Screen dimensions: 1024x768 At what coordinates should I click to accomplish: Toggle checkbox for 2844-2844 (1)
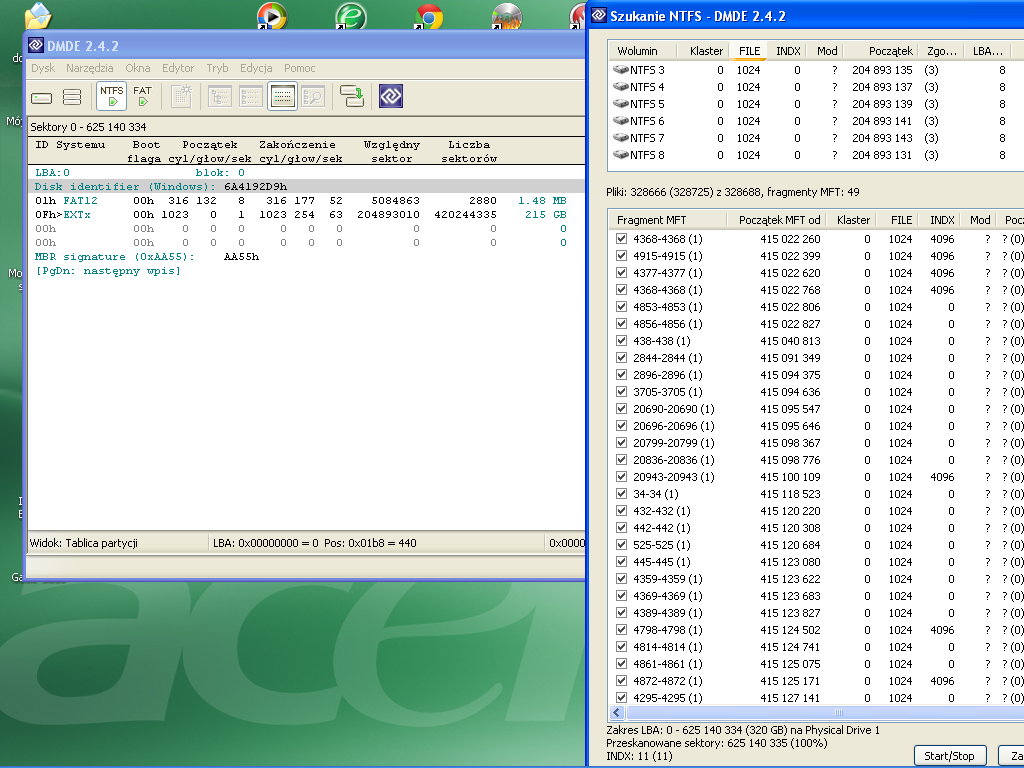(621, 358)
